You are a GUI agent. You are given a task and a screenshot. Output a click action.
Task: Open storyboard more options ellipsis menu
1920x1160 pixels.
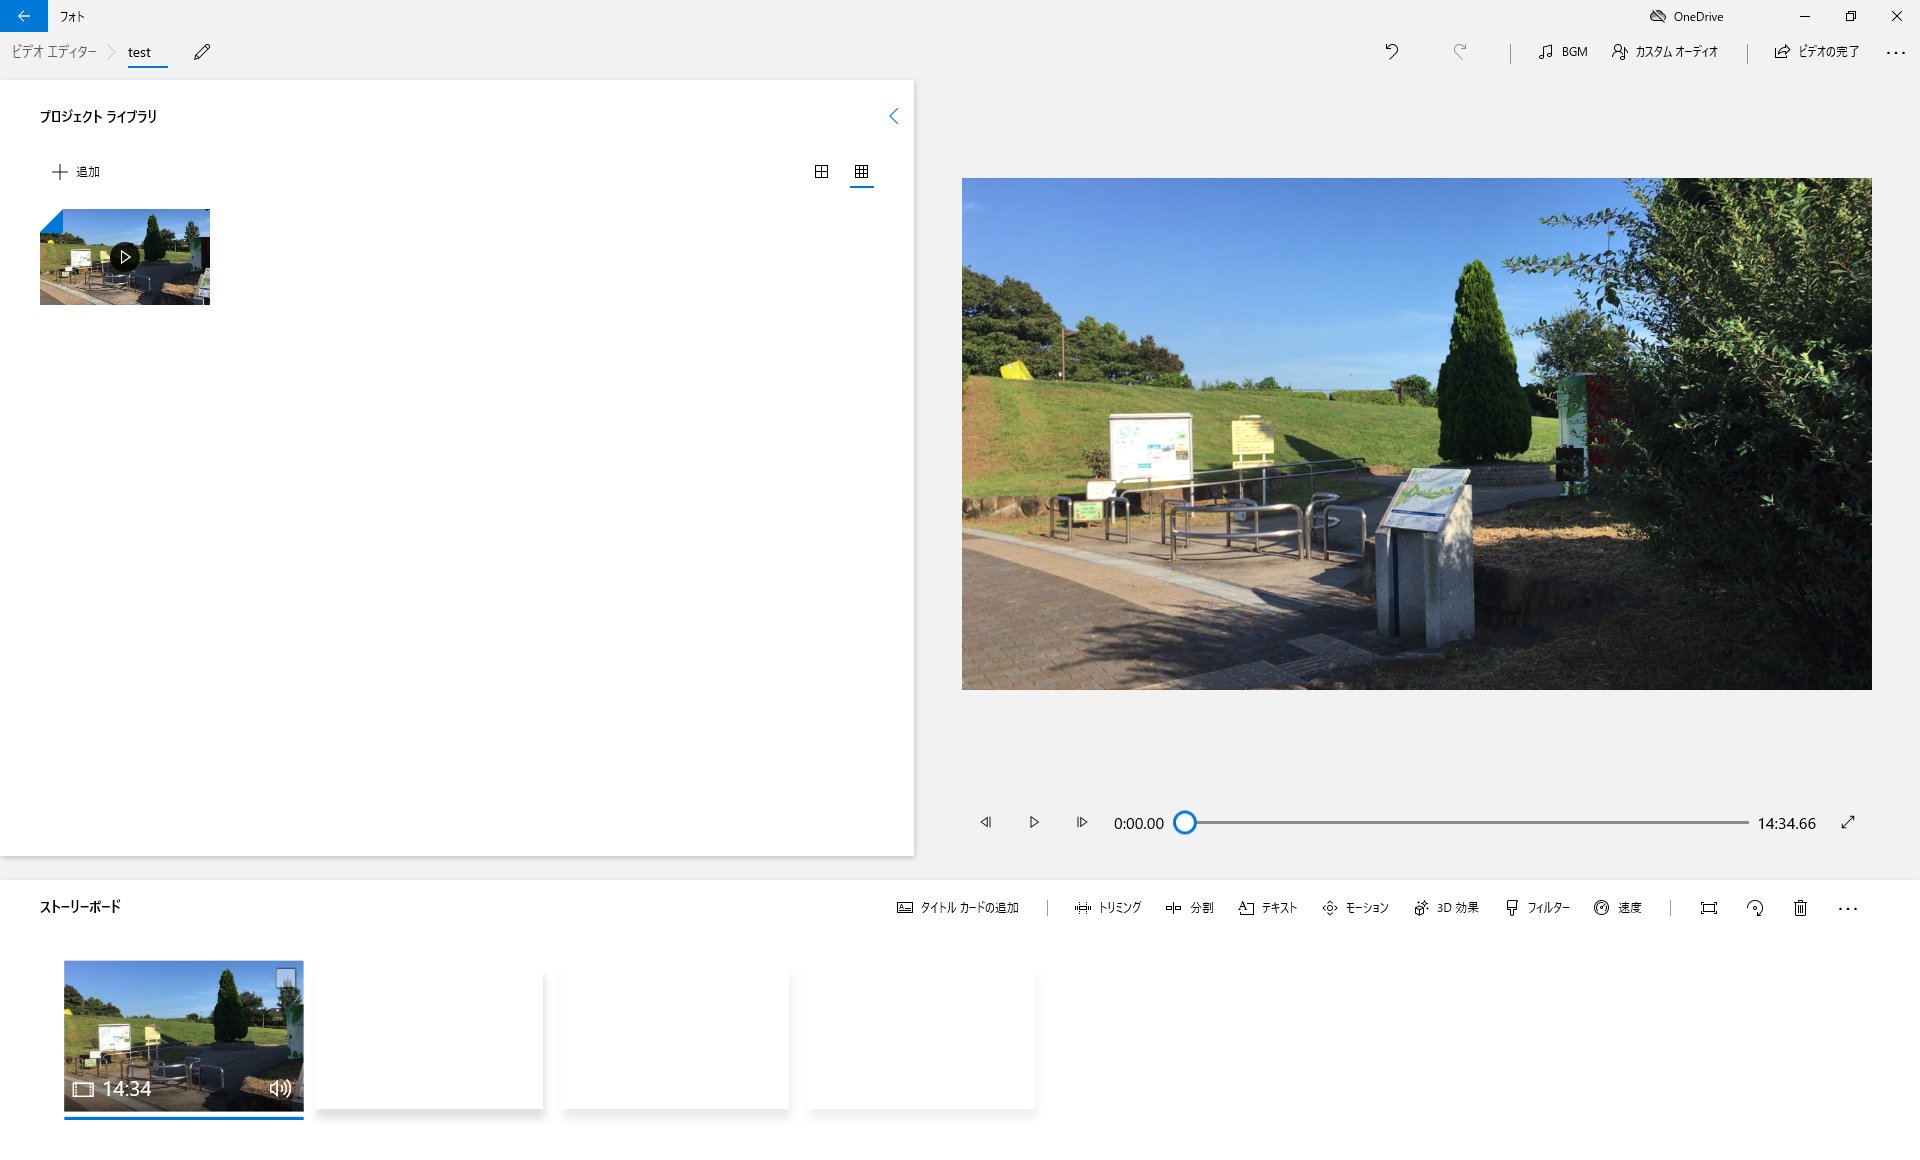click(x=1847, y=908)
